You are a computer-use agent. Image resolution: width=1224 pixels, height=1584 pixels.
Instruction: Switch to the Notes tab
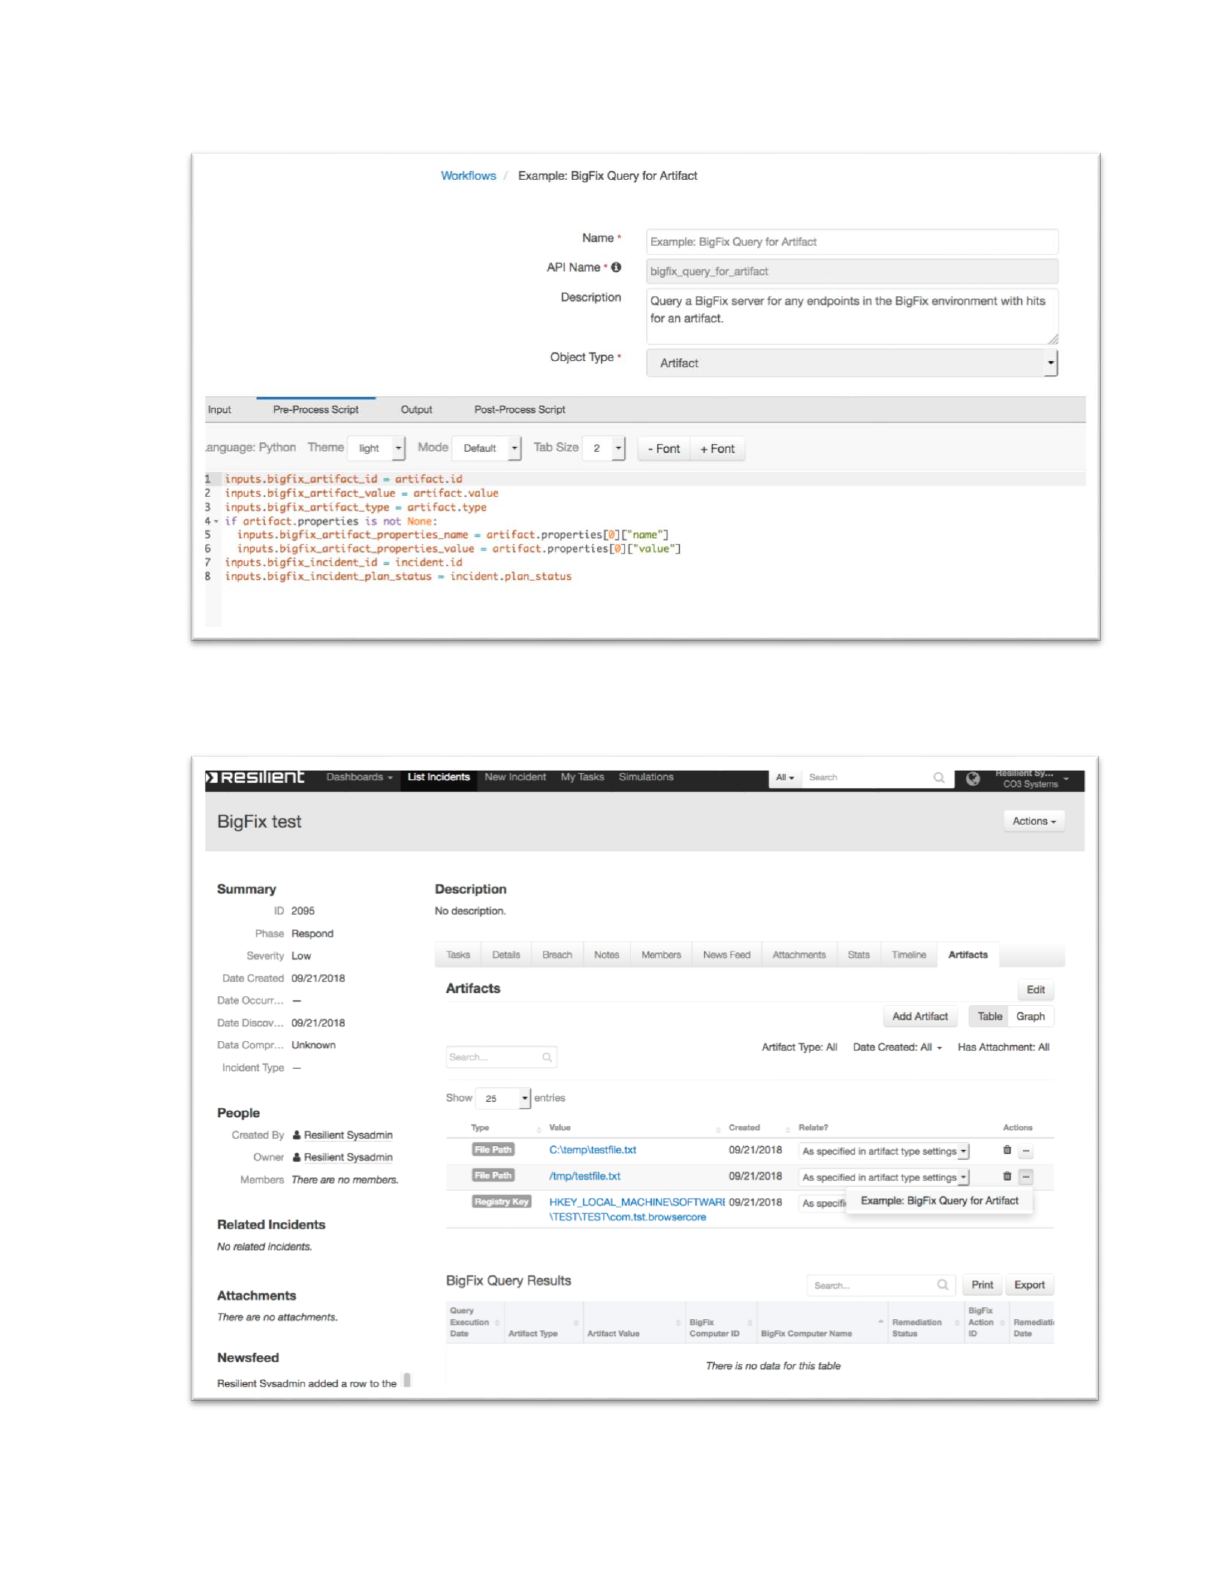point(606,955)
